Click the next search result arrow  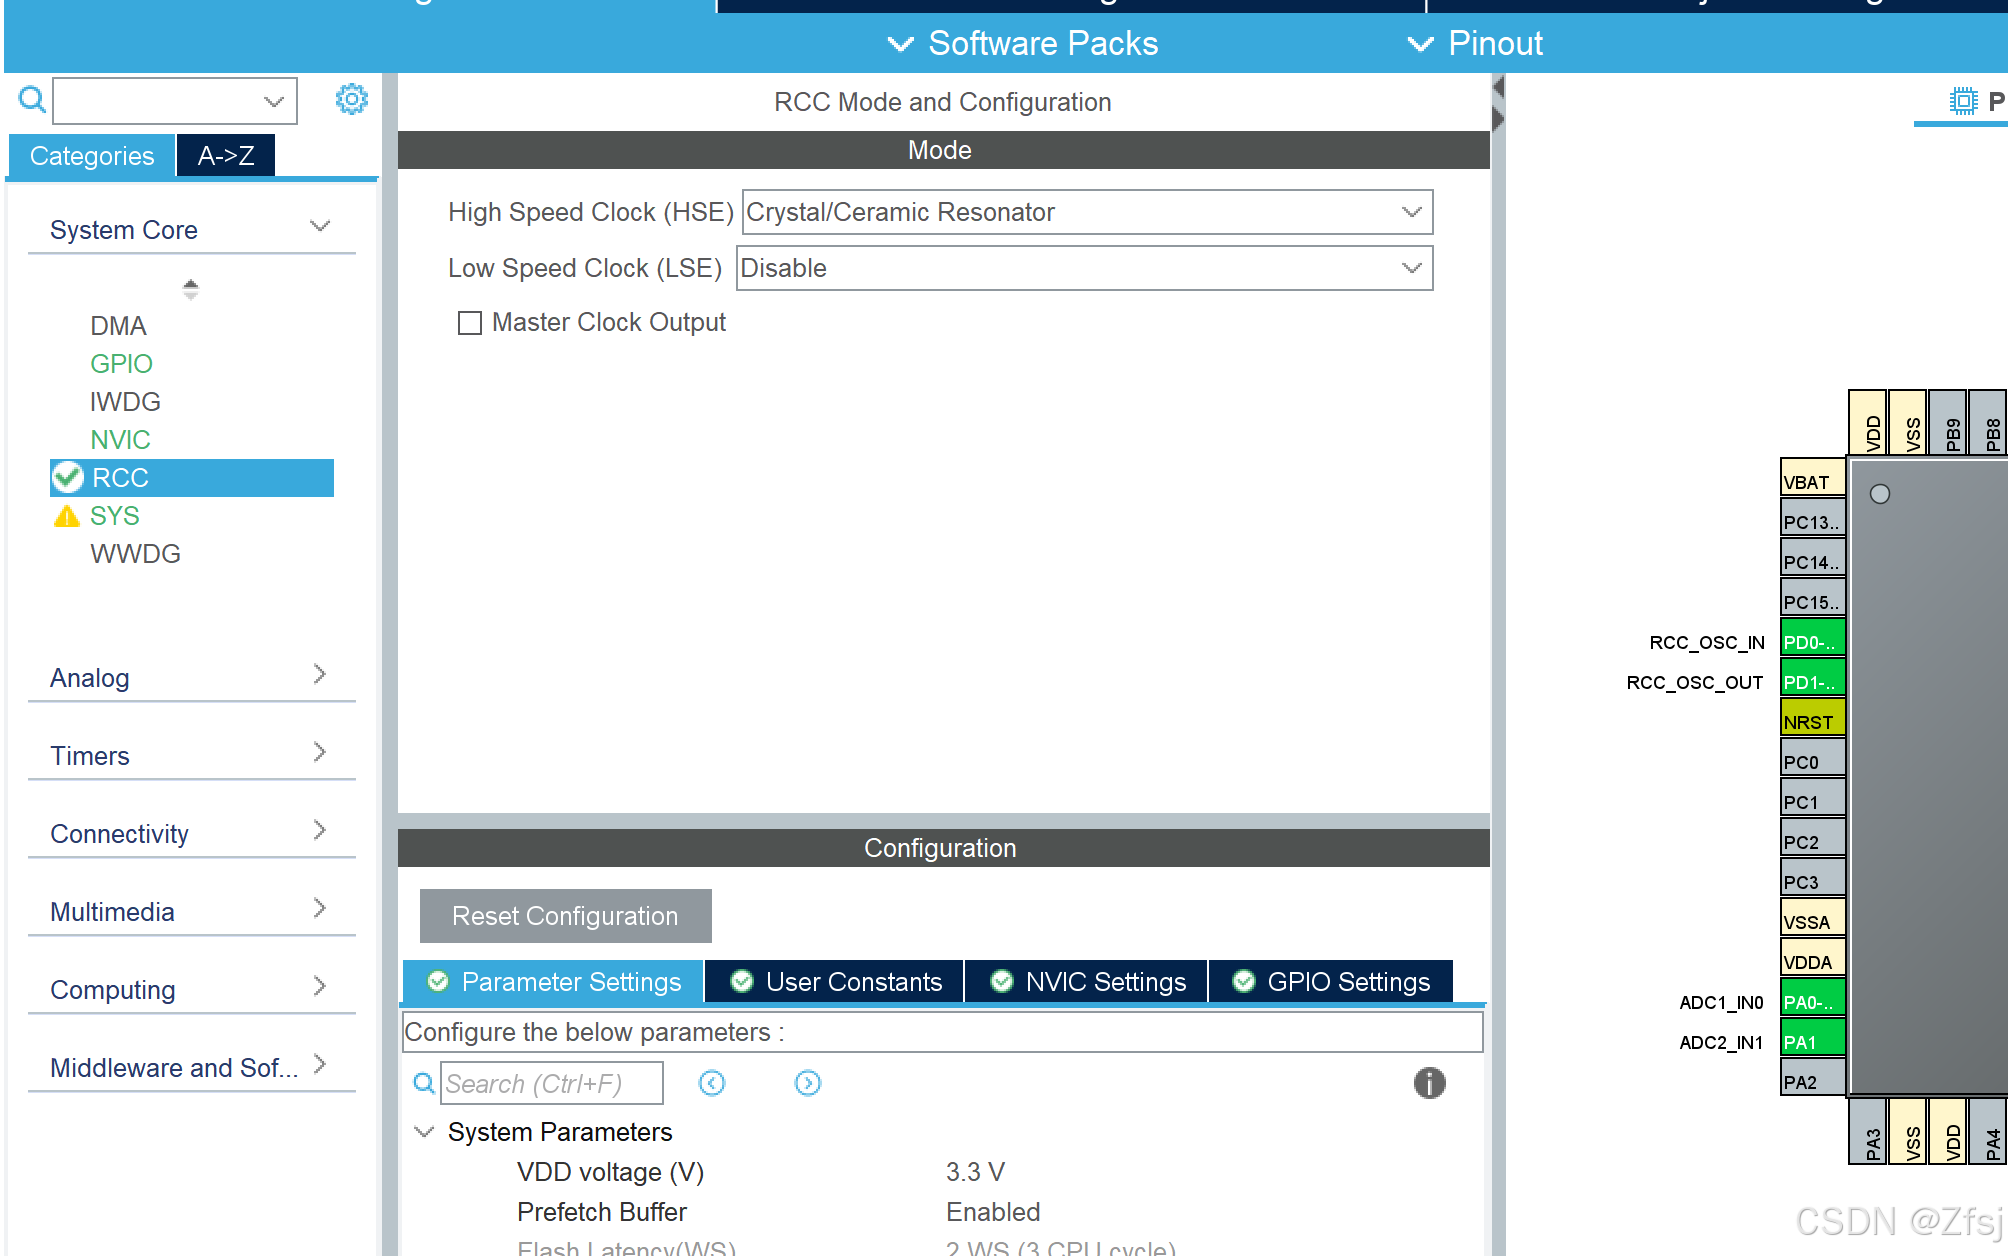[808, 1083]
